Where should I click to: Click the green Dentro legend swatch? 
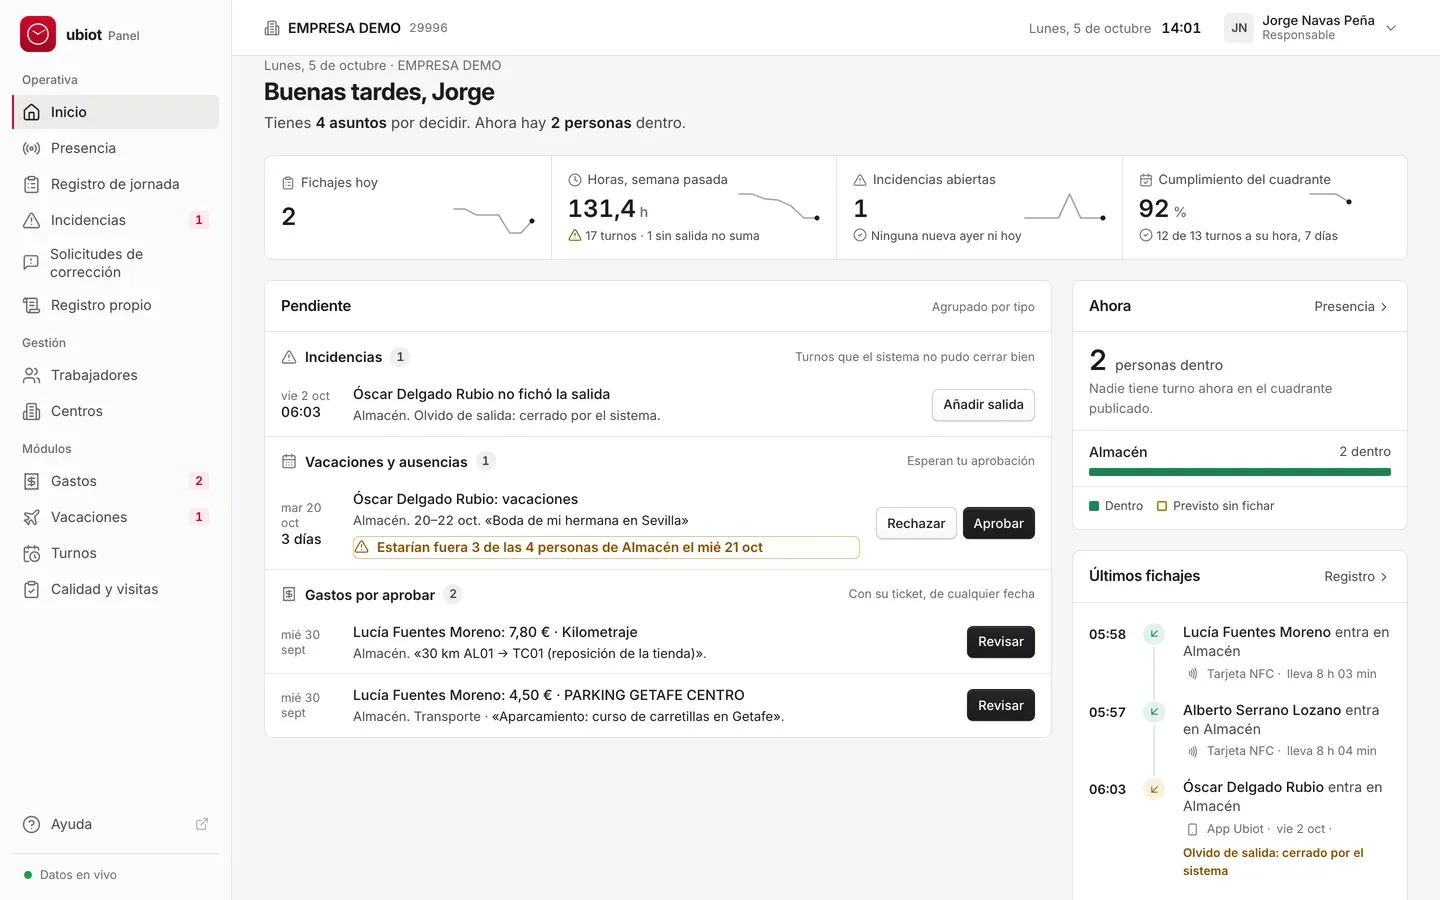coord(1094,506)
